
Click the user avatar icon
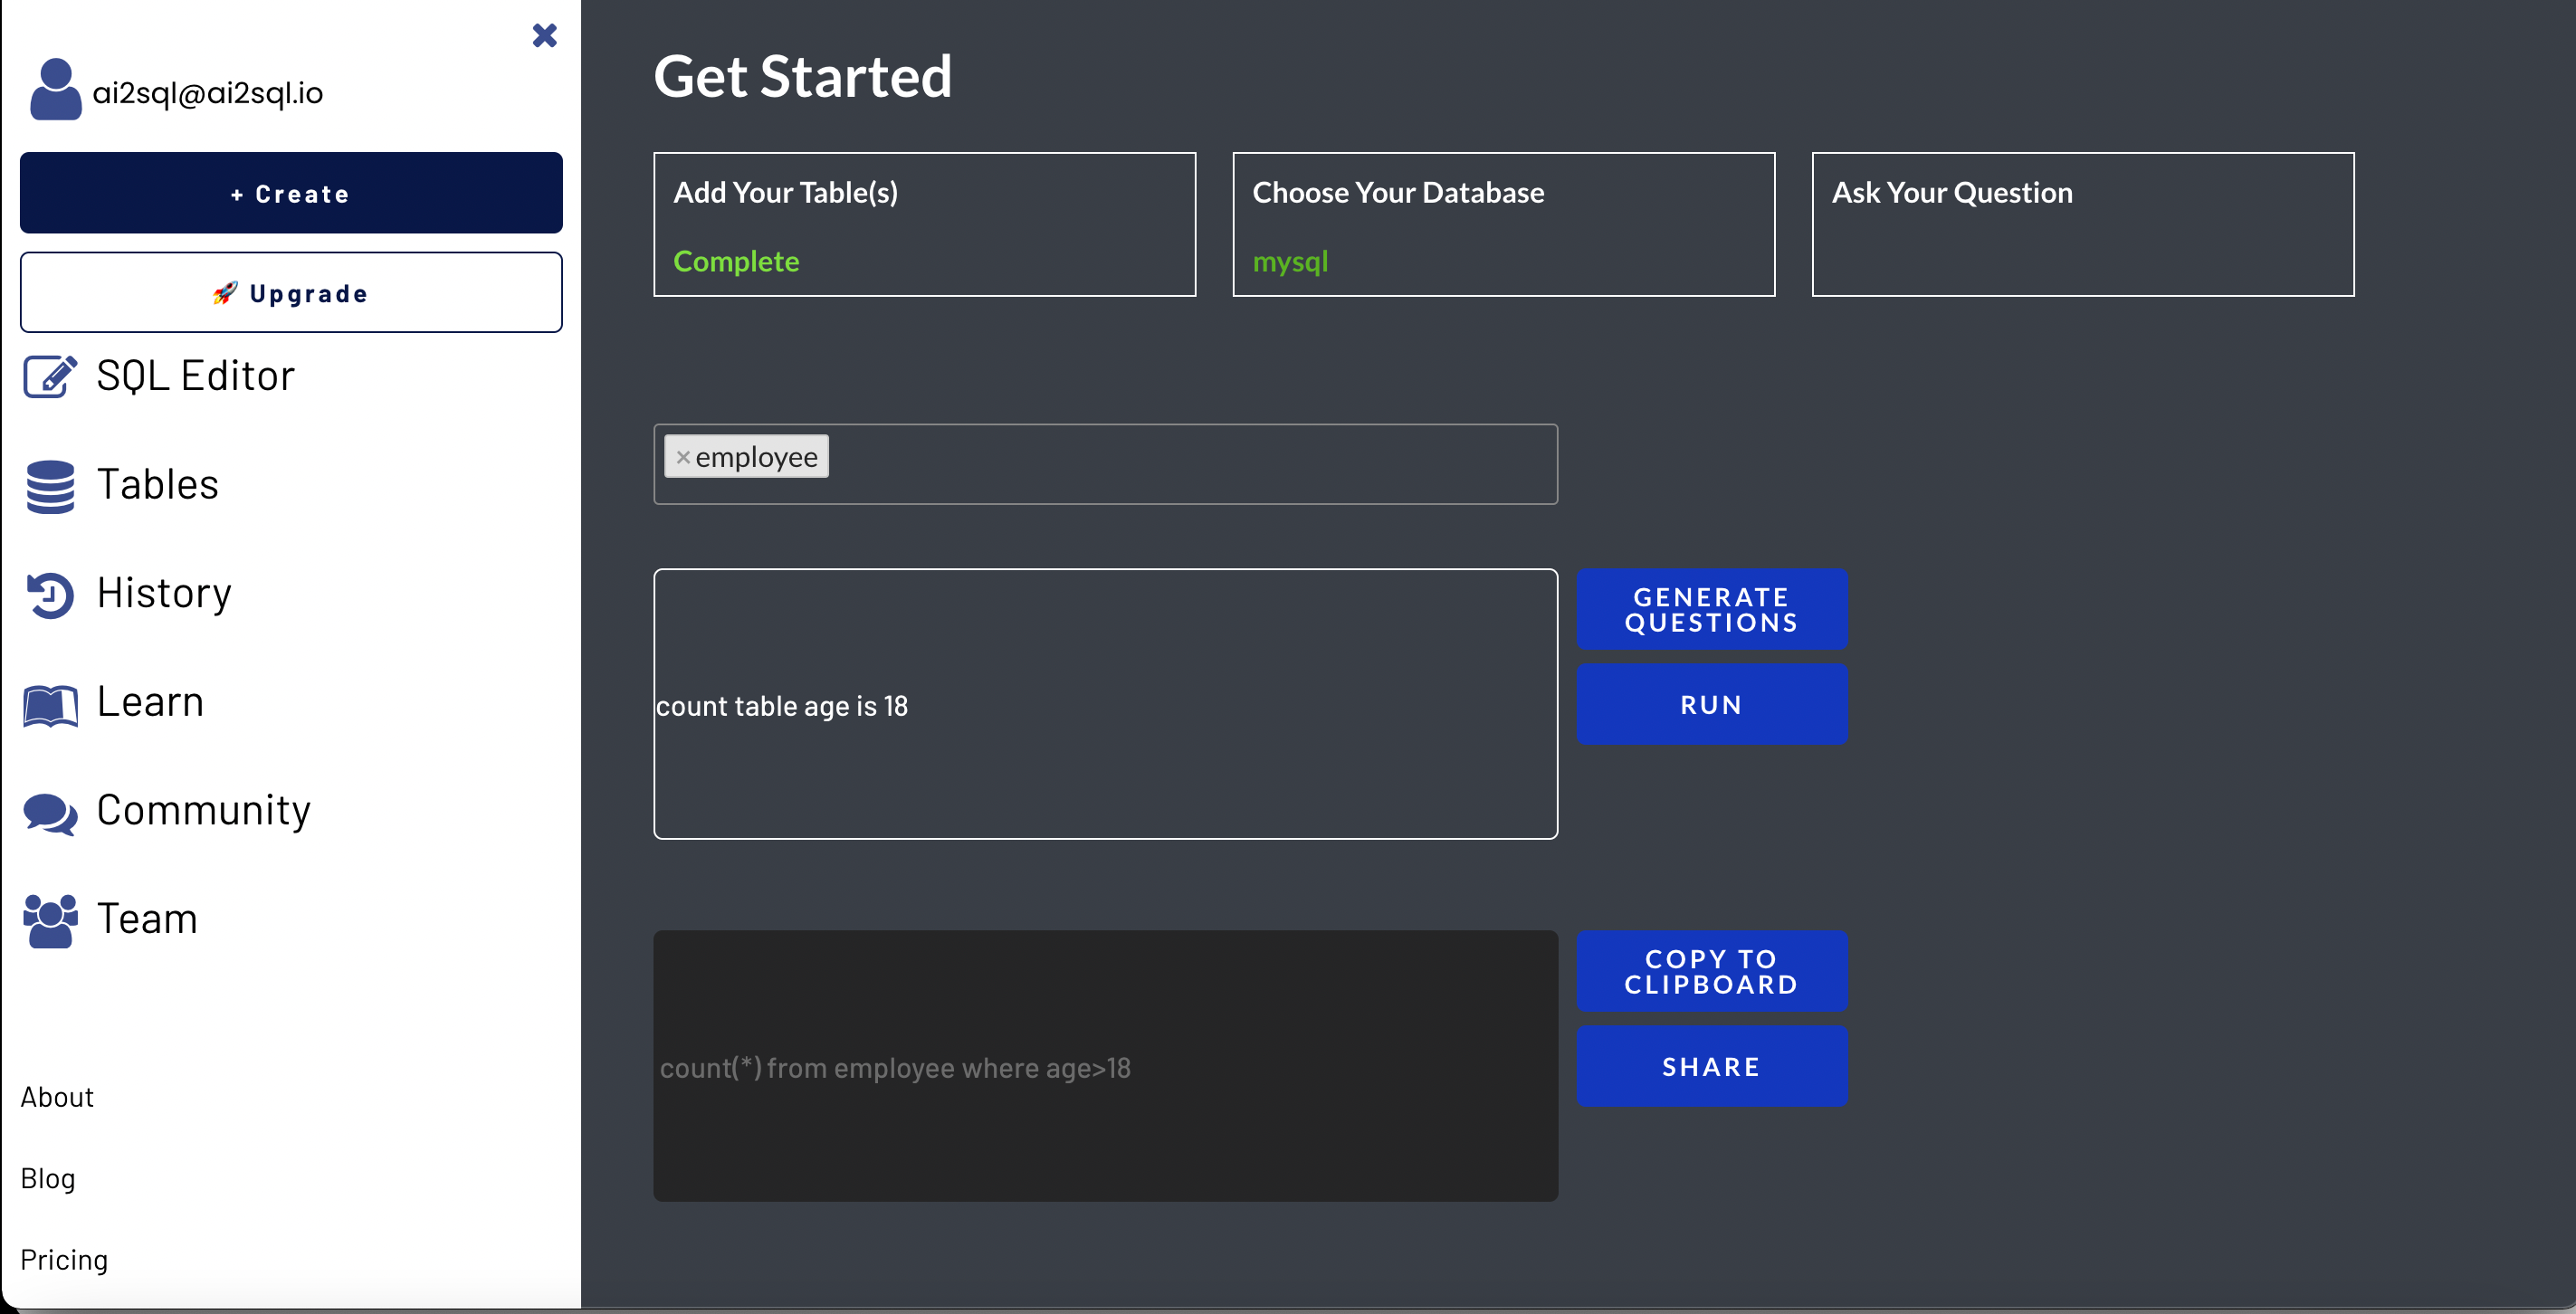56,90
